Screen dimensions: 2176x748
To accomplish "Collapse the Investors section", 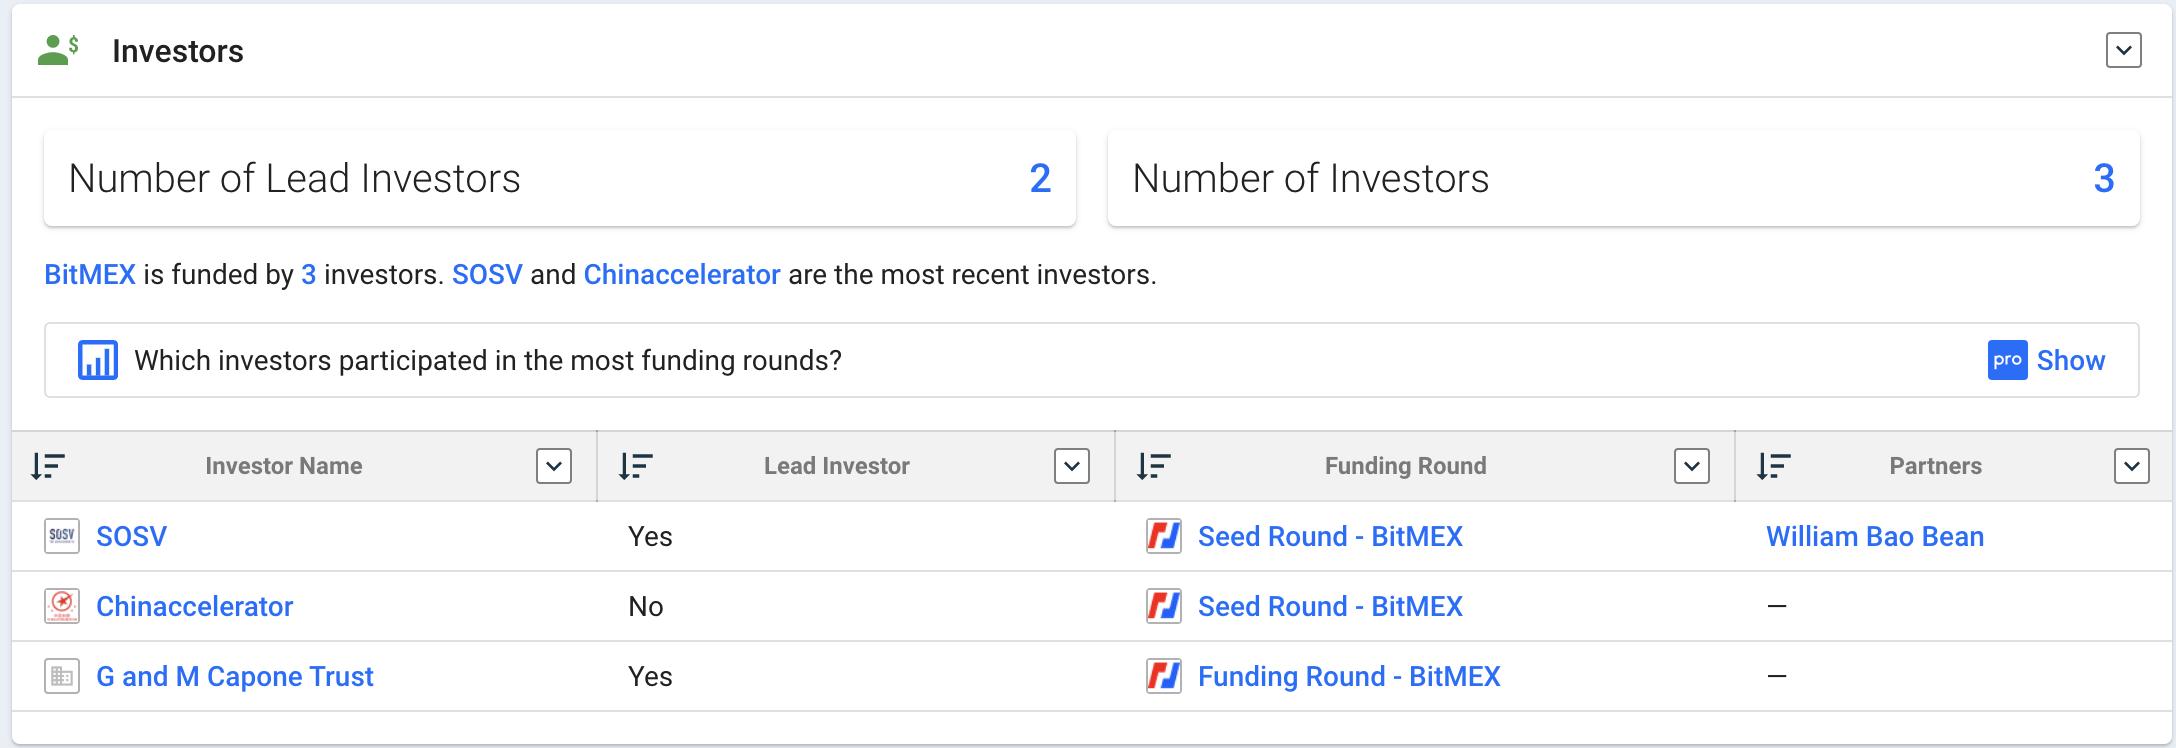I will tap(2123, 50).
